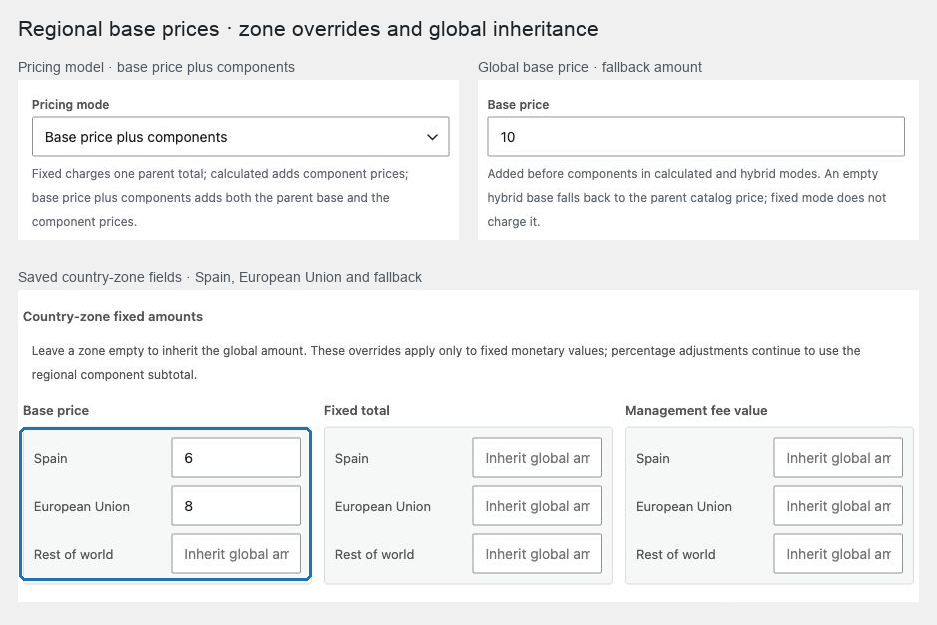Click the 'Fixed charges one parent total' description

point(220,198)
